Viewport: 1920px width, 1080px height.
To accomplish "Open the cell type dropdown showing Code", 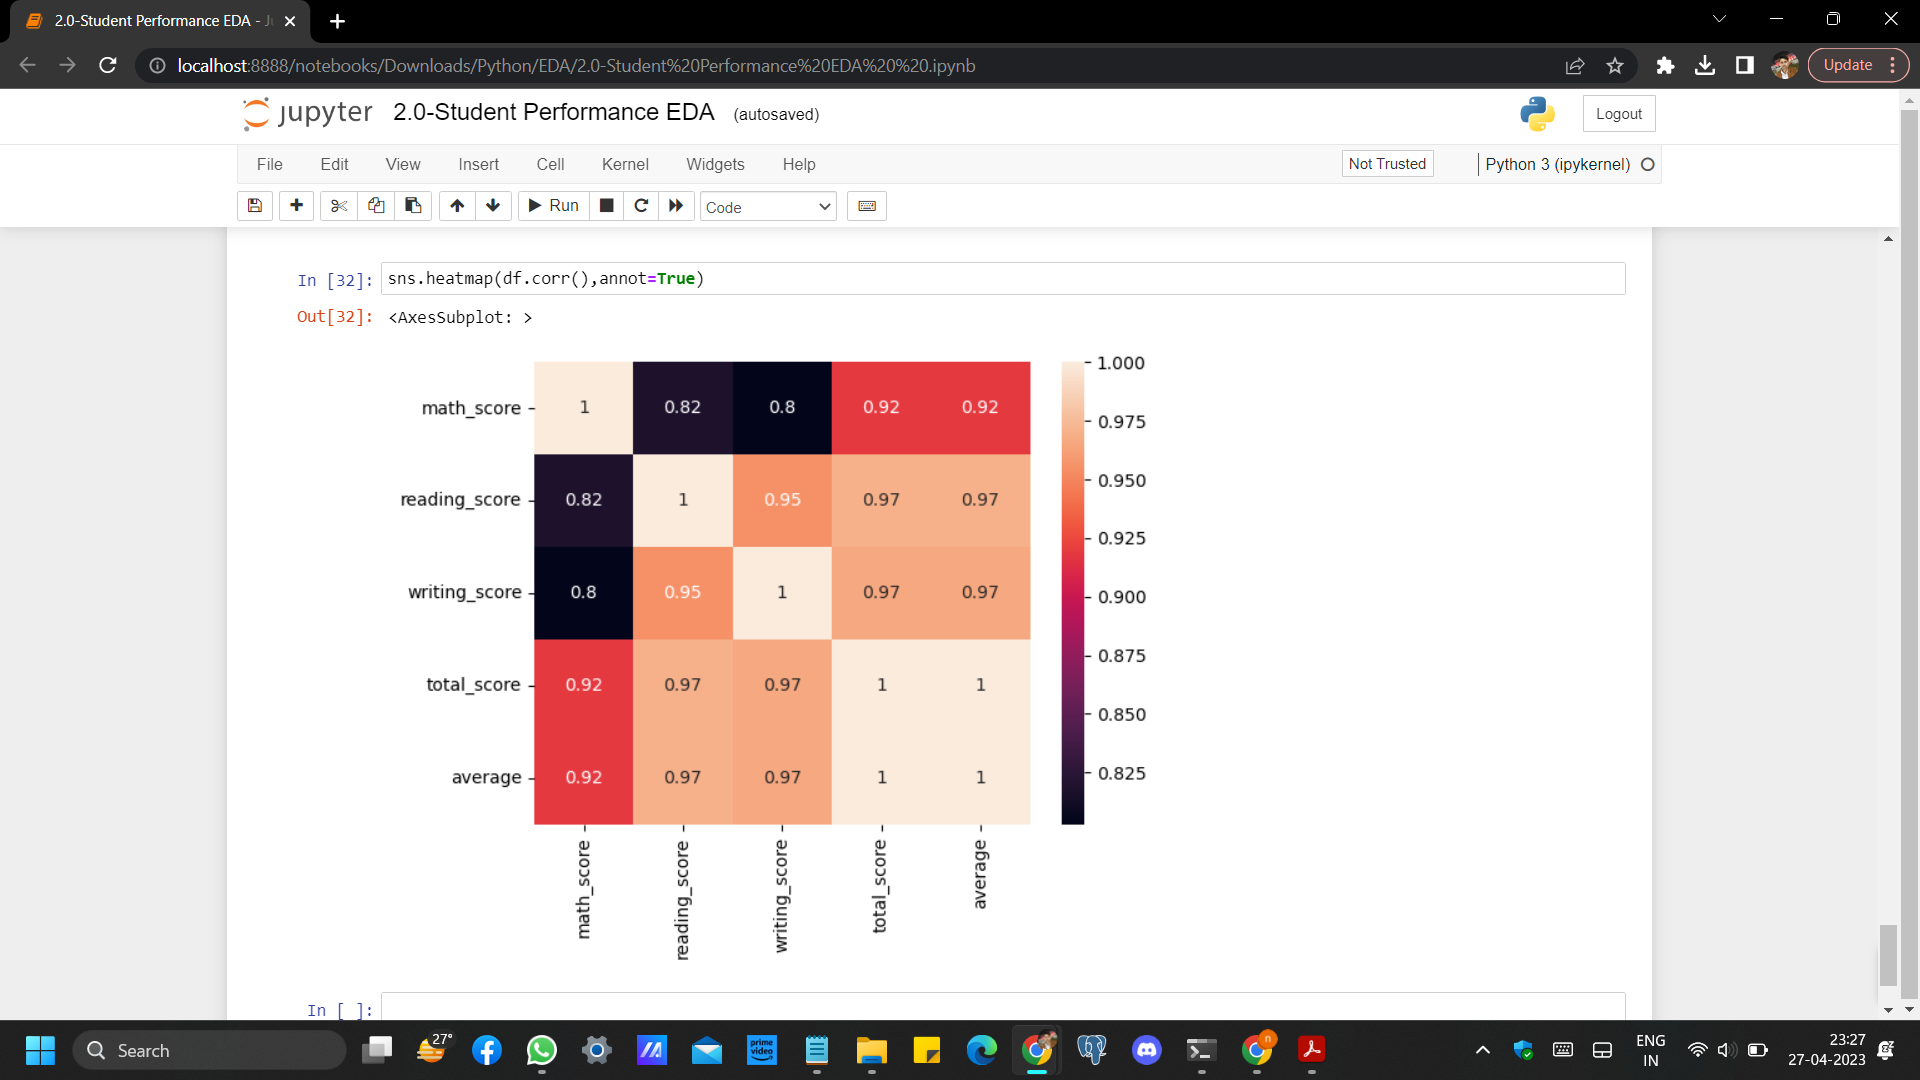I will 767,207.
